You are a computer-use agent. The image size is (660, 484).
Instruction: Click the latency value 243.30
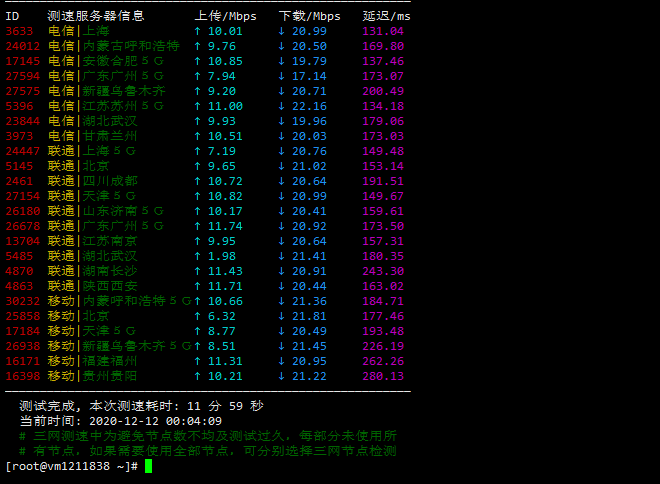click(383, 271)
